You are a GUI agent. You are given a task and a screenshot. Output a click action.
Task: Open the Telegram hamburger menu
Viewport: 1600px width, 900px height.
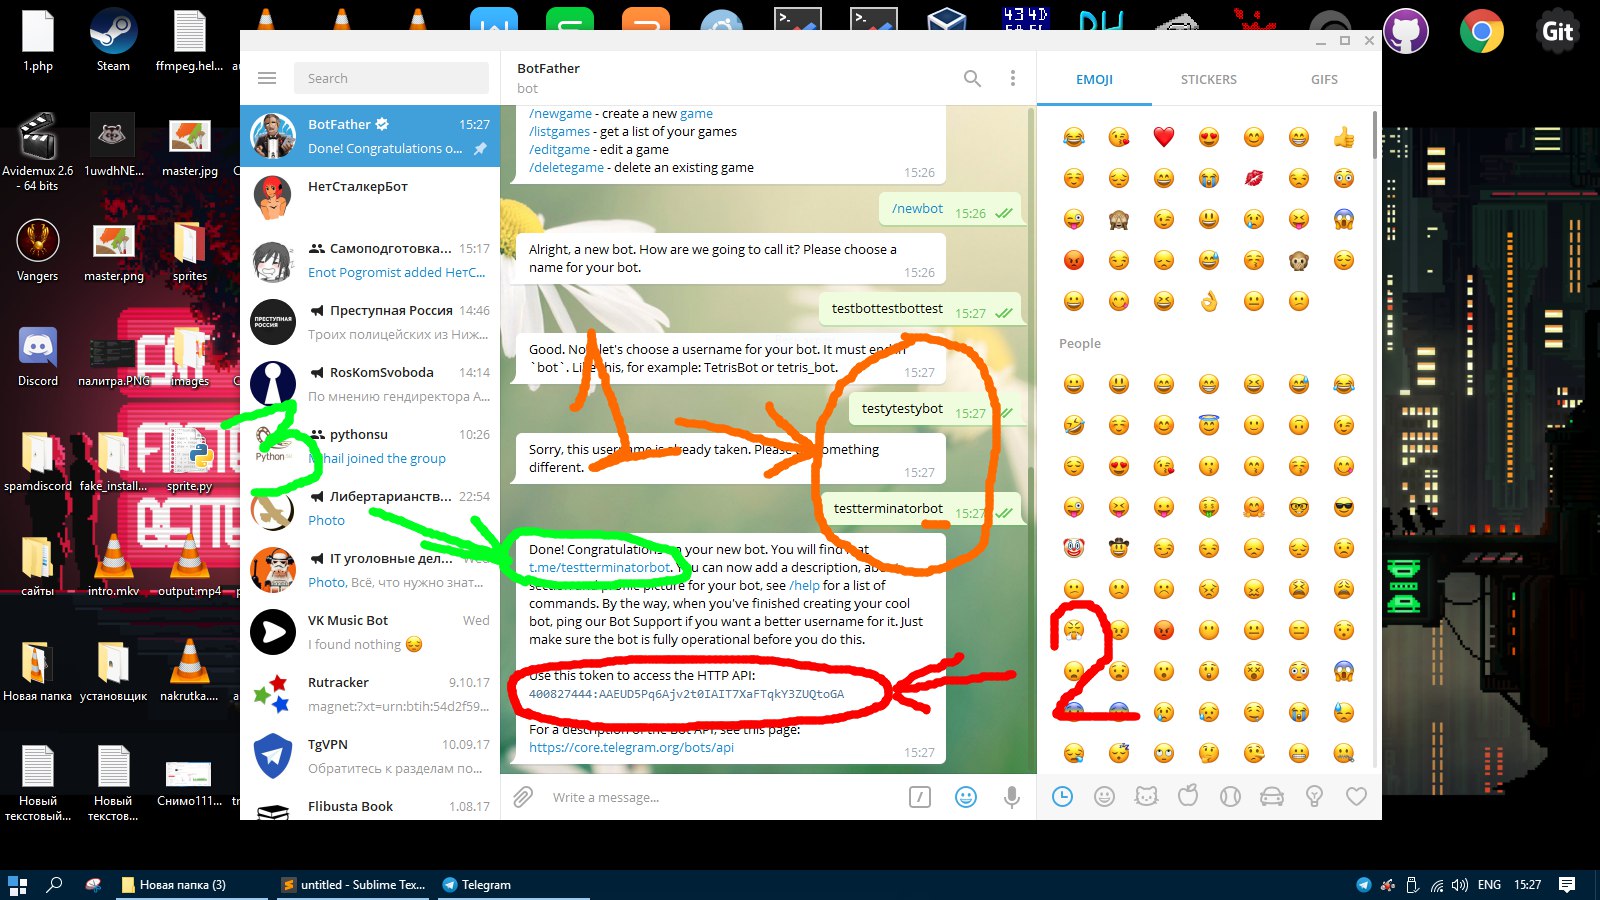pyautogui.click(x=266, y=78)
